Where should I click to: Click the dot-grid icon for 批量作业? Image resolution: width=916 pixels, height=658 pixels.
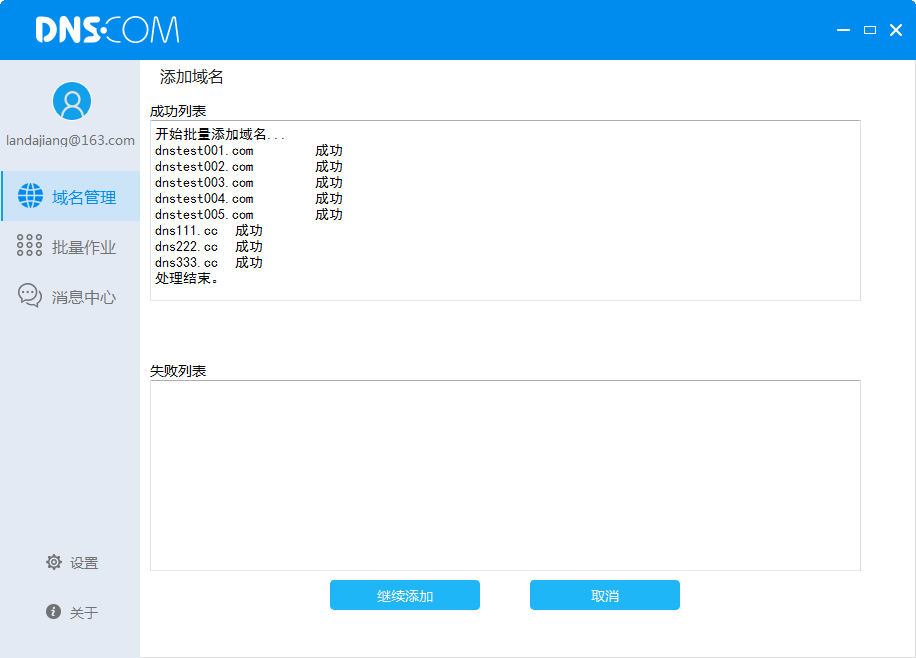[30, 246]
